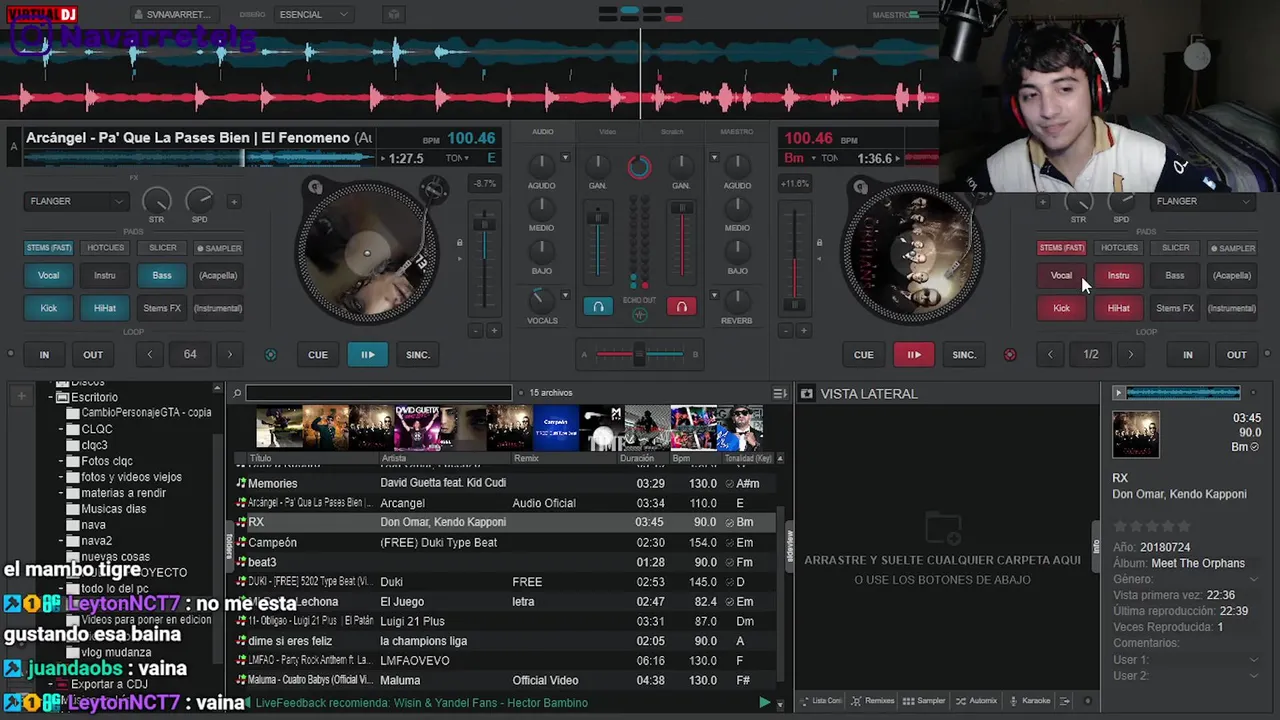This screenshot has width=1280, height=720.
Task: Toggle left deck Kick stem pad
Action: click(x=48, y=308)
